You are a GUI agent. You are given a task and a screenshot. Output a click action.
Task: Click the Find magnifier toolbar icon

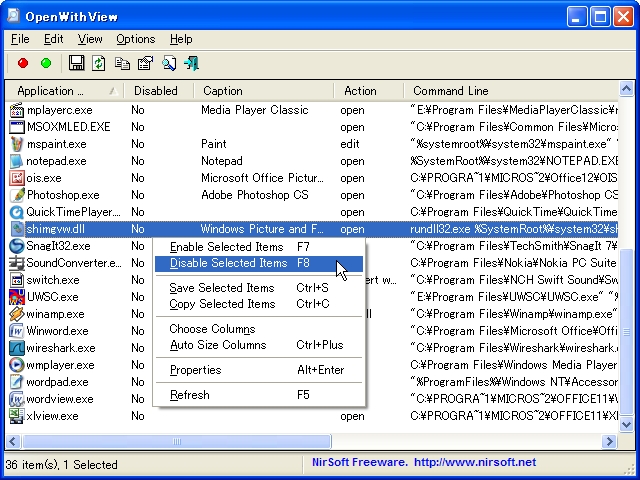click(x=169, y=63)
